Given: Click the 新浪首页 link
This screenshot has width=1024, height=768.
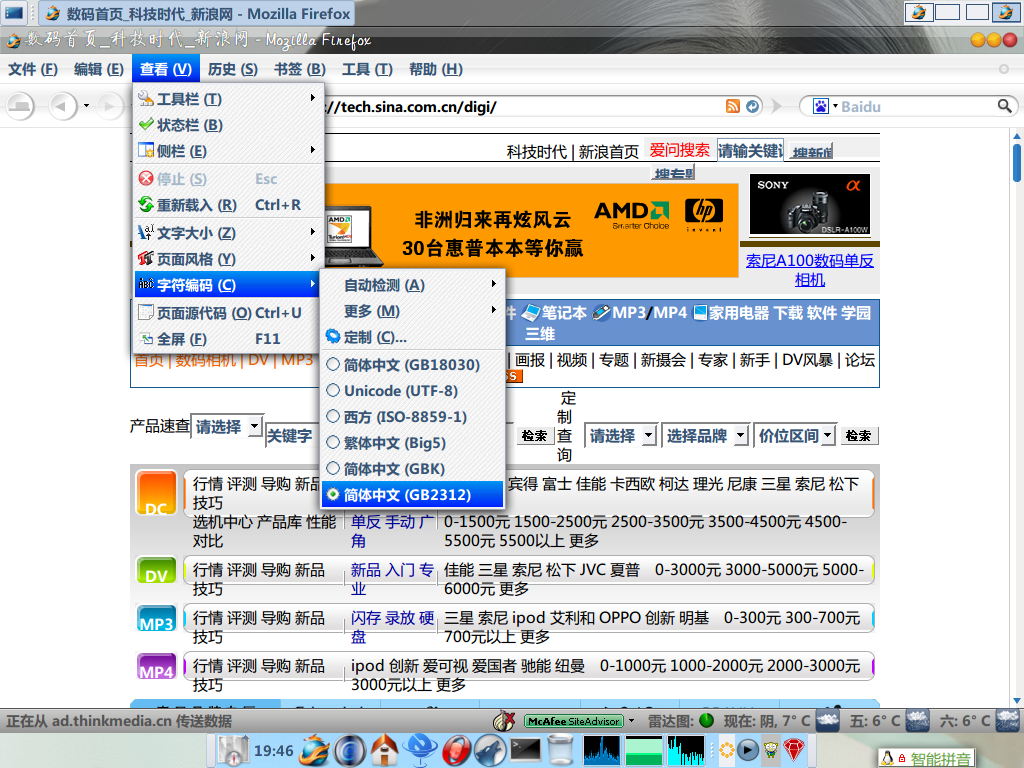Looking at the screenshot, I should tap(609, 152).
